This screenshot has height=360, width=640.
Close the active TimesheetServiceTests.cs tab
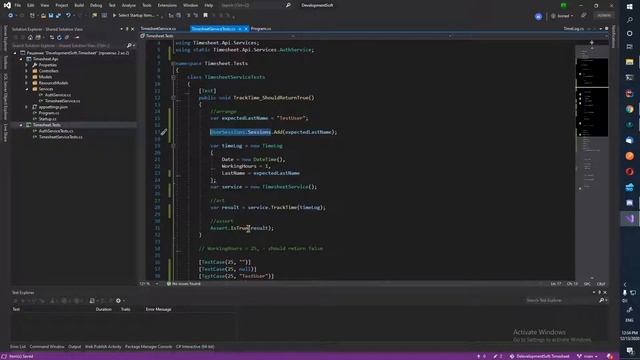coord(246,29)
